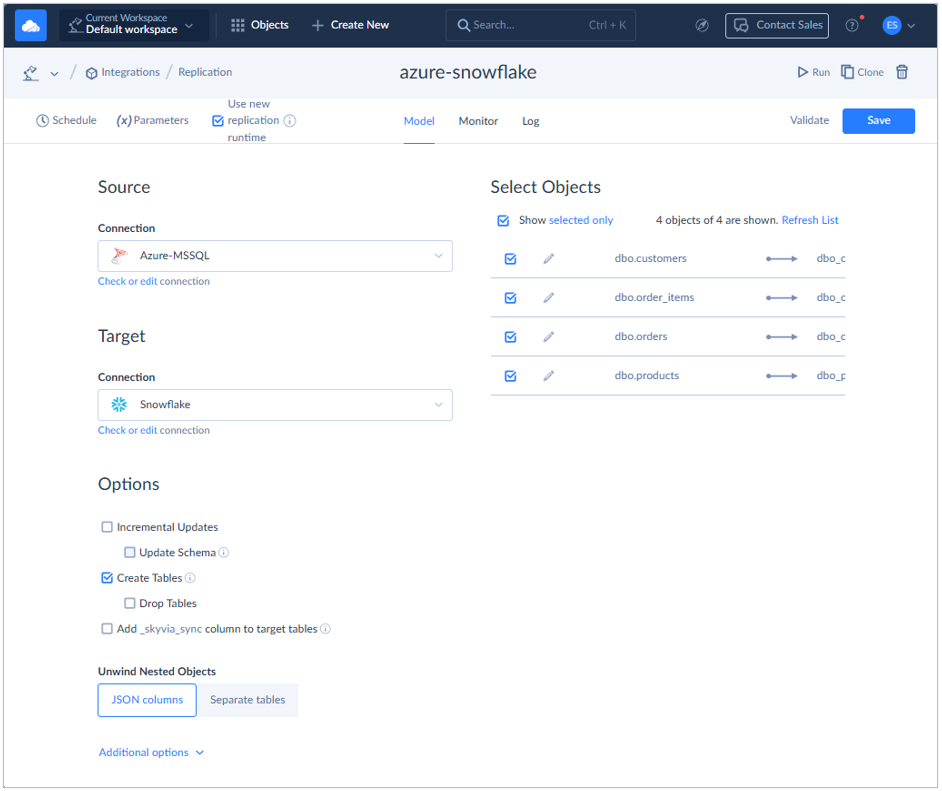The image size is (942, 791).
Task: Click the Update Schema info icon
Action: pyautogui.click(x=223, y=553)
